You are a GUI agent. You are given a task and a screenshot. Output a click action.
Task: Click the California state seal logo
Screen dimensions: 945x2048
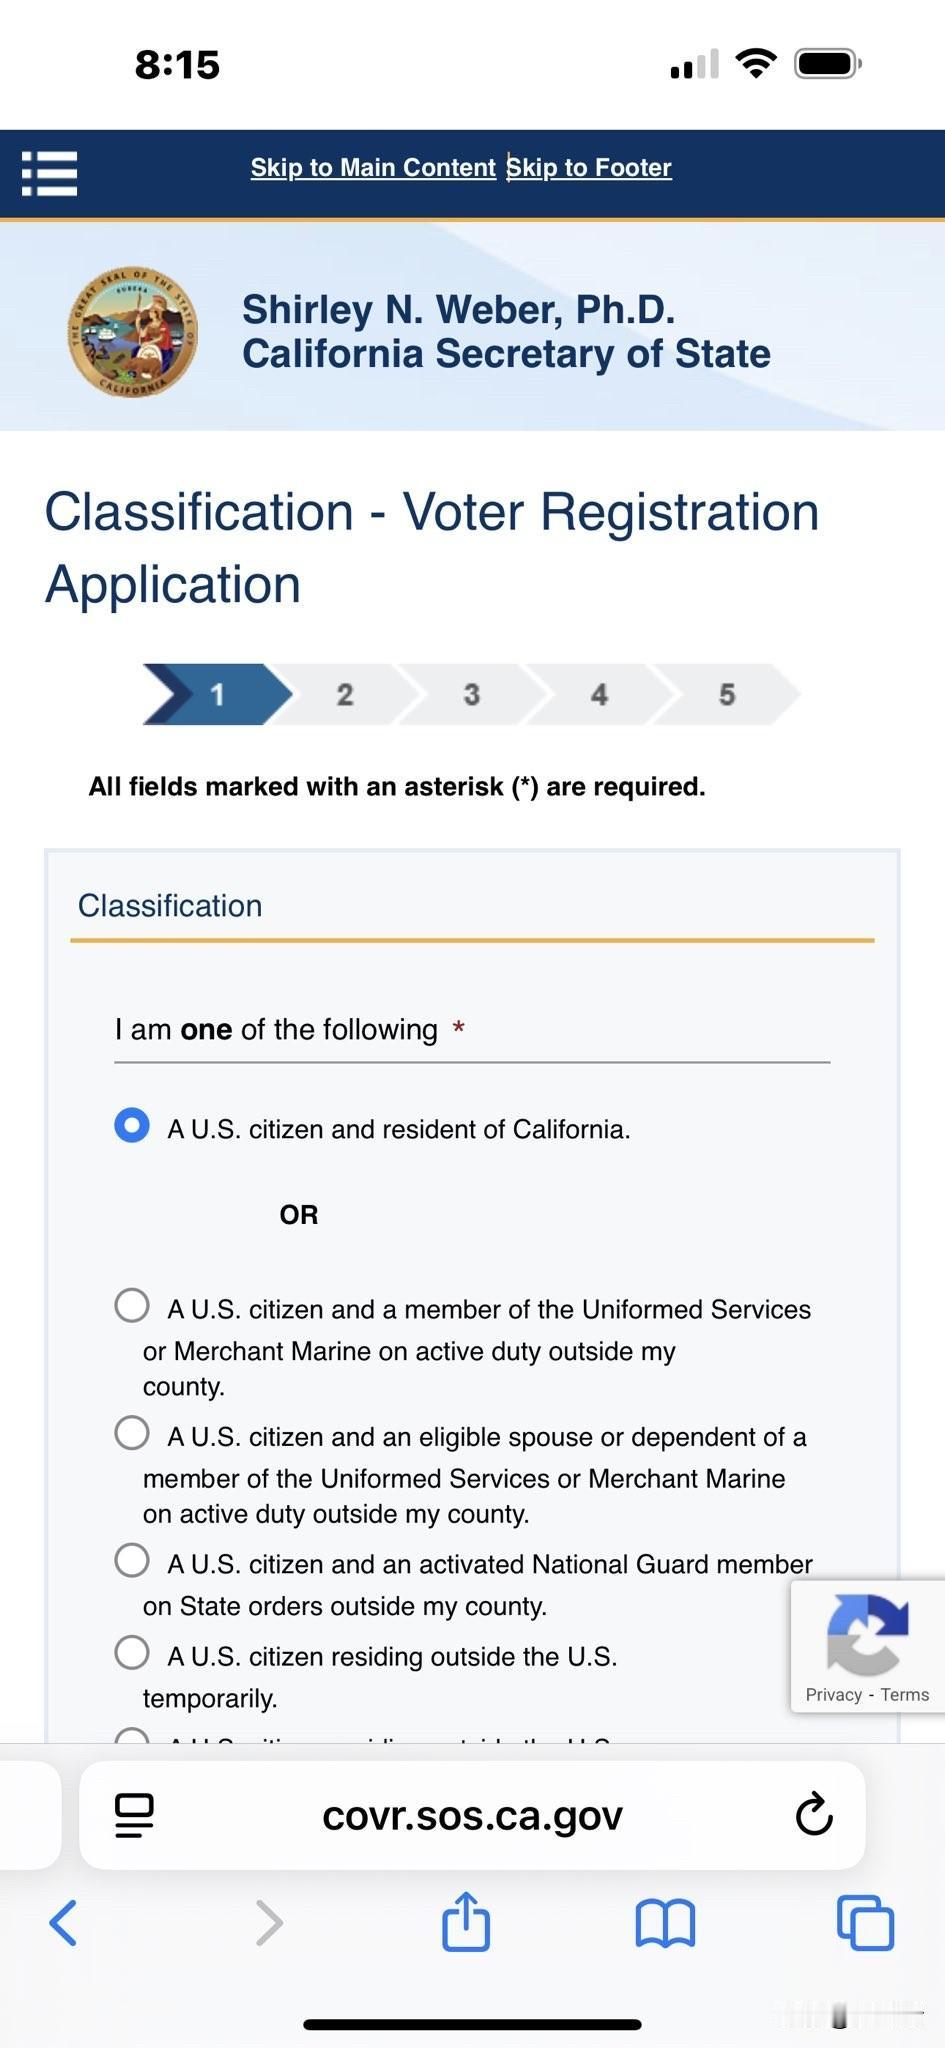(x=132, y=332)
